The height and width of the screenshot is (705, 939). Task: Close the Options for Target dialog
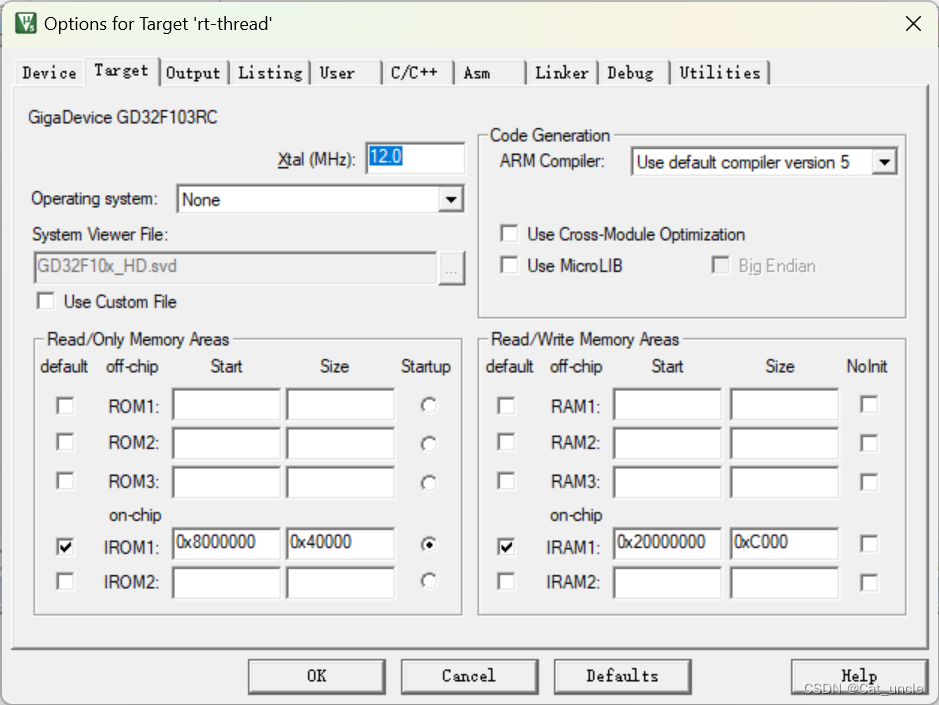[913, 23]
